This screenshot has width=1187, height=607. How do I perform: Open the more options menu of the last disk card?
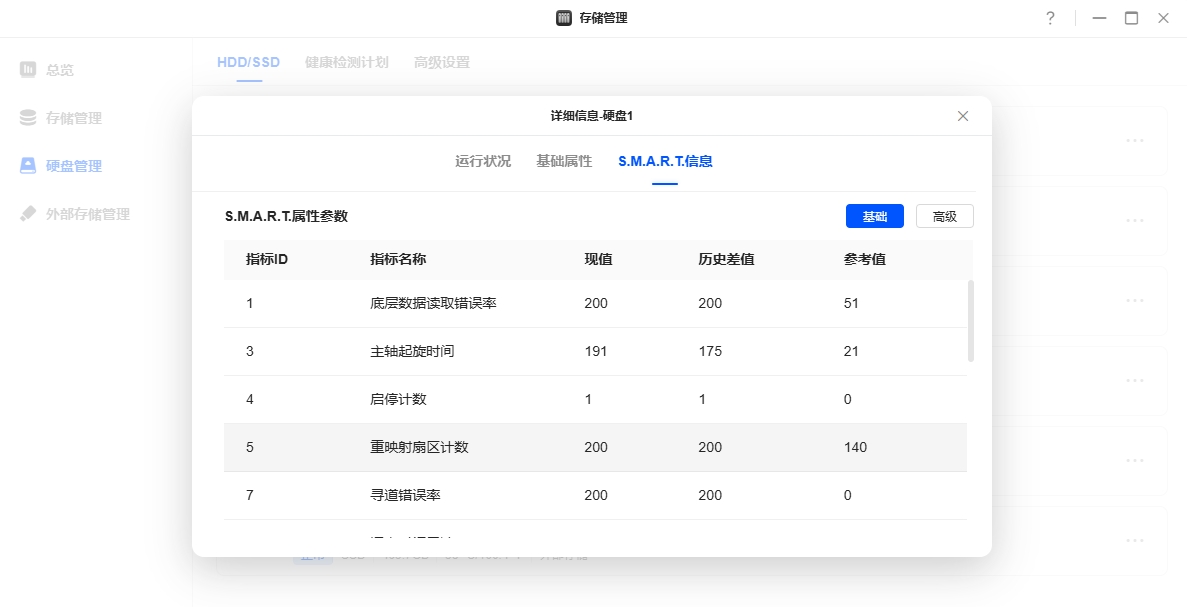pos(1134,540)
